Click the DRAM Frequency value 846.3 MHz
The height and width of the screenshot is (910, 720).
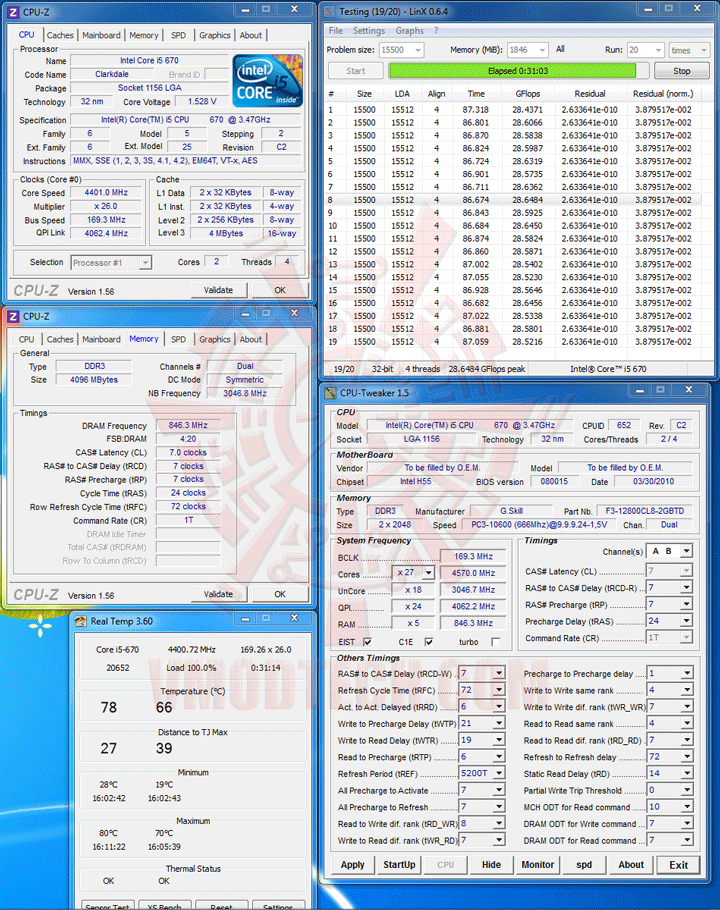coord(188,425)
